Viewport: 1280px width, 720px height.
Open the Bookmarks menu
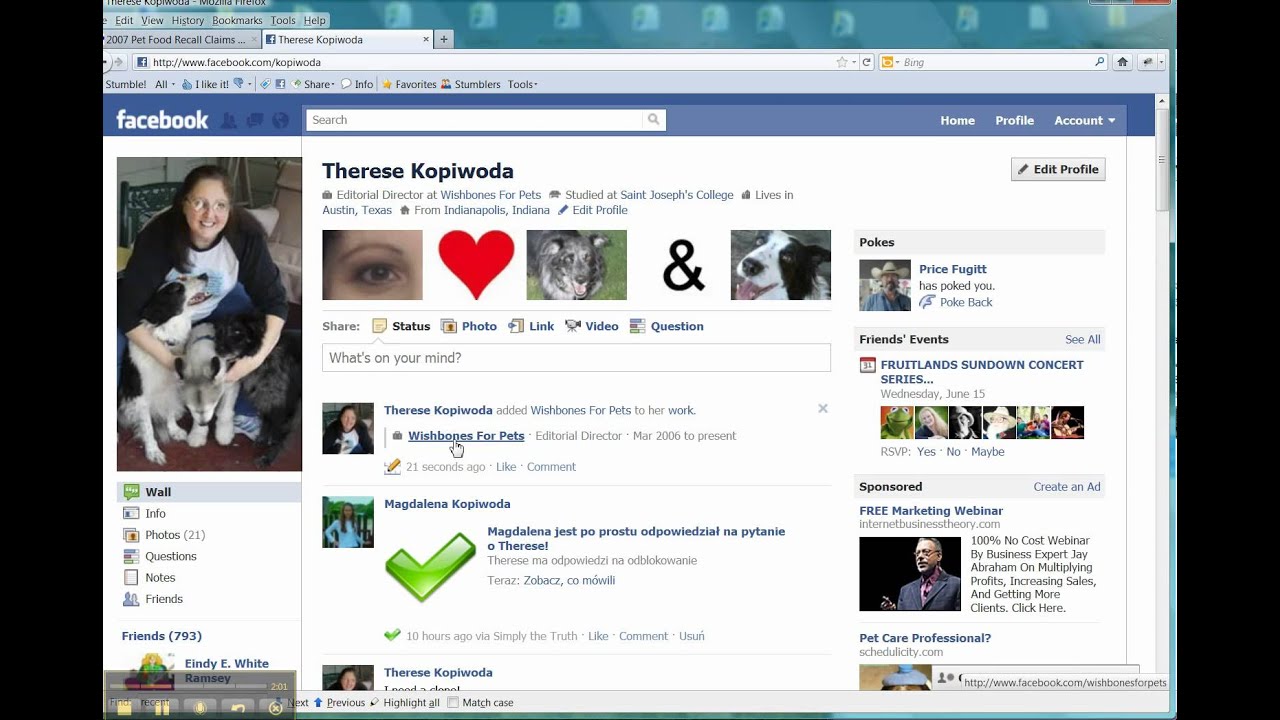point(237,20)
